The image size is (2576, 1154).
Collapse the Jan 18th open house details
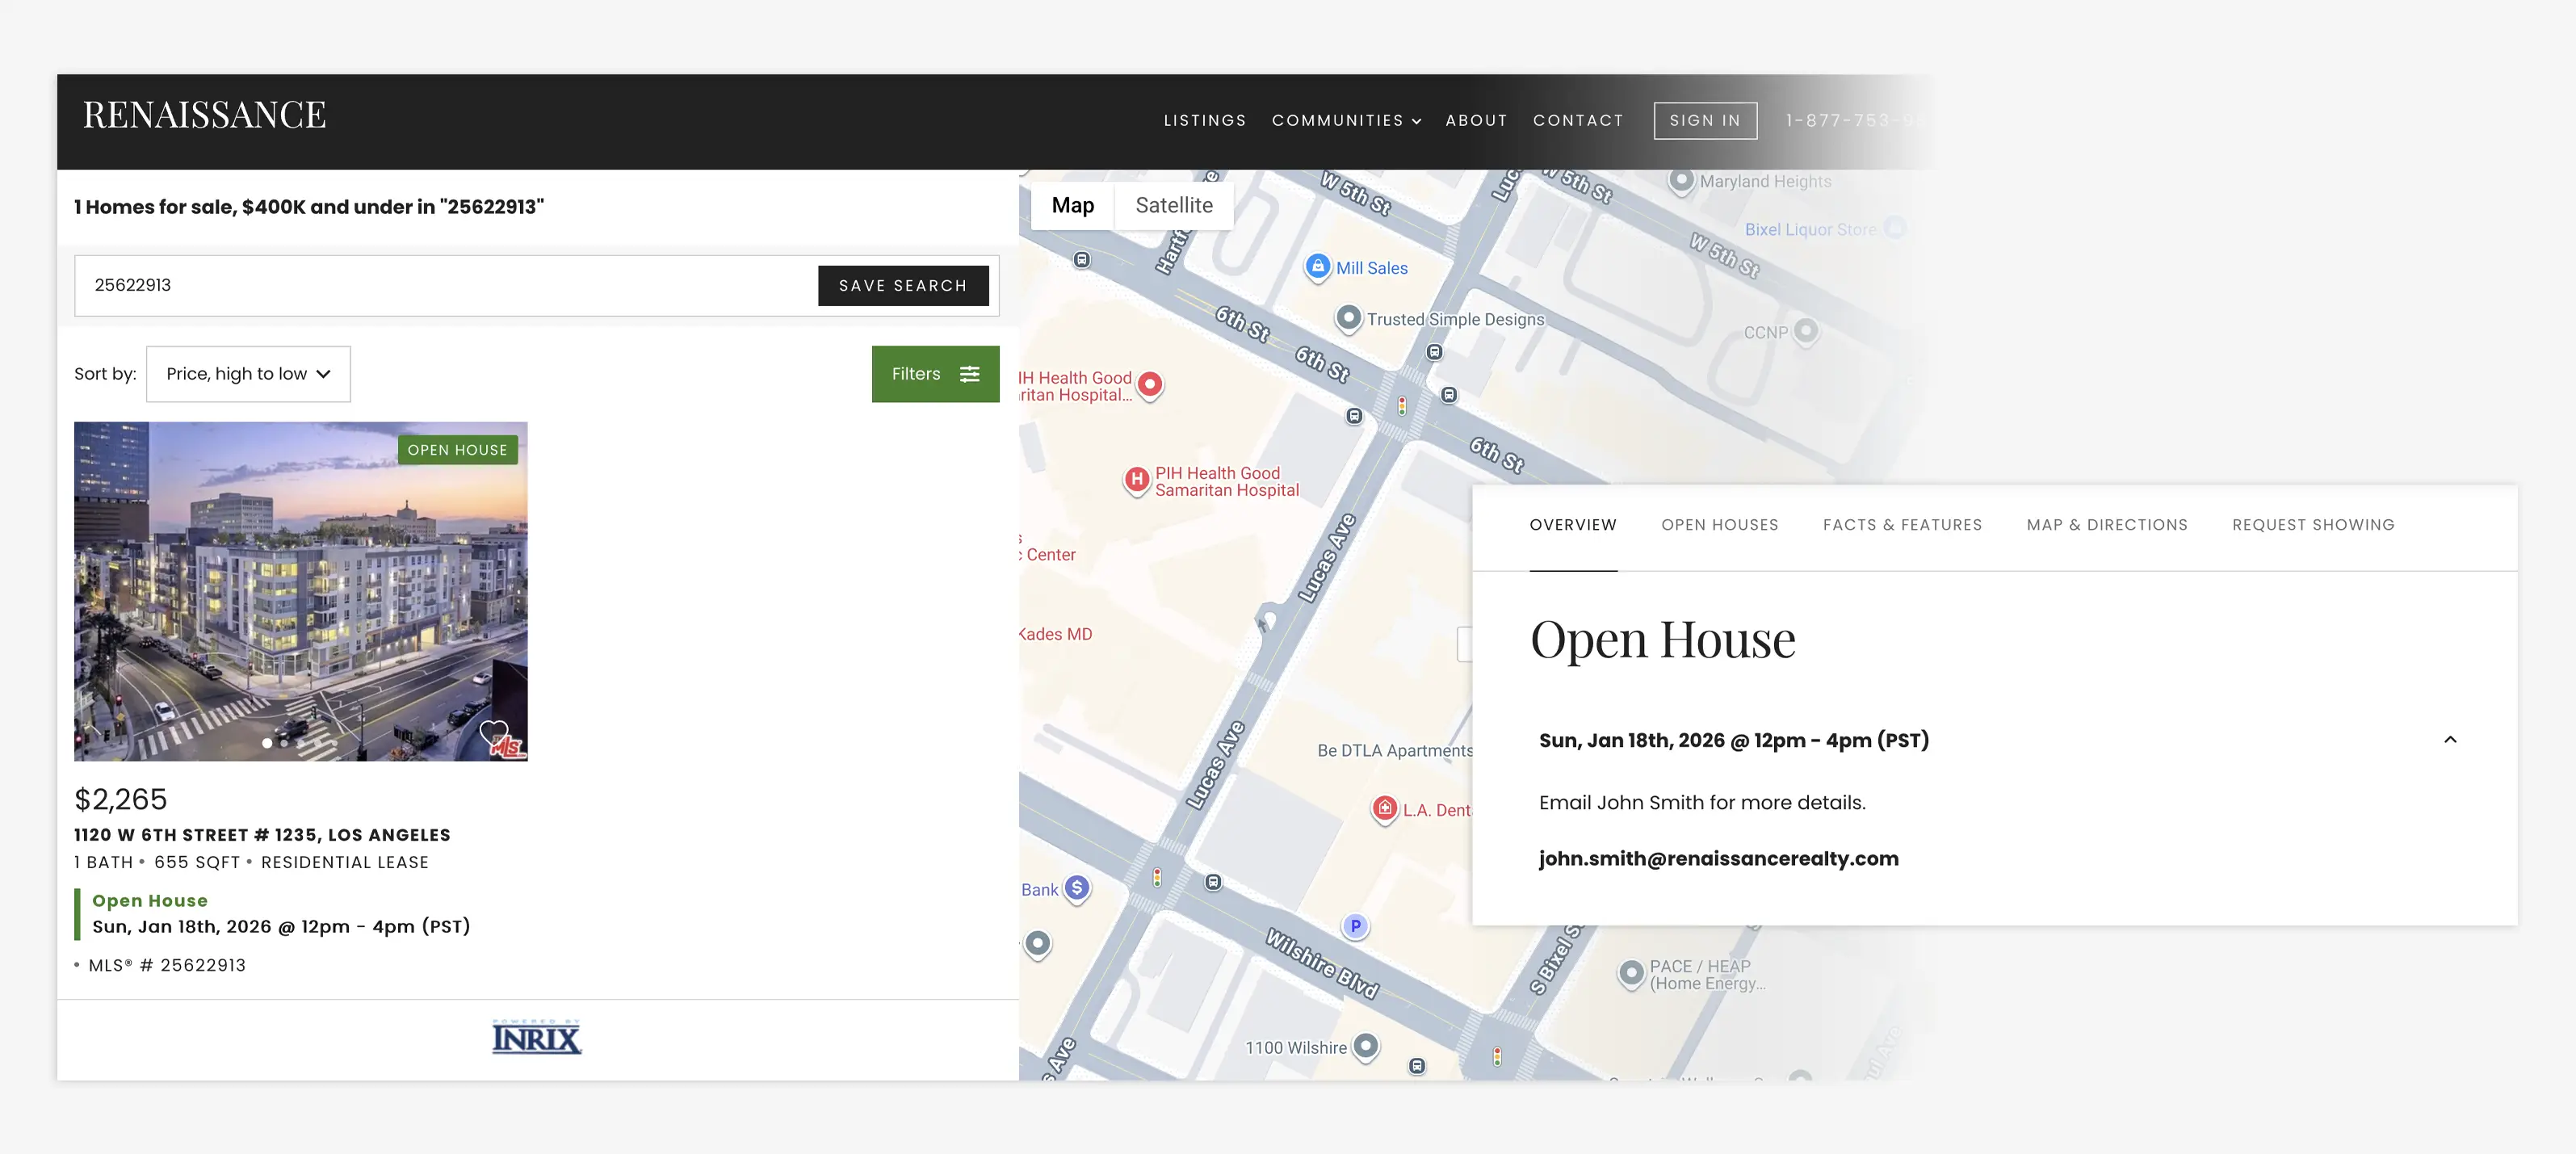(x=2450, y=739)
